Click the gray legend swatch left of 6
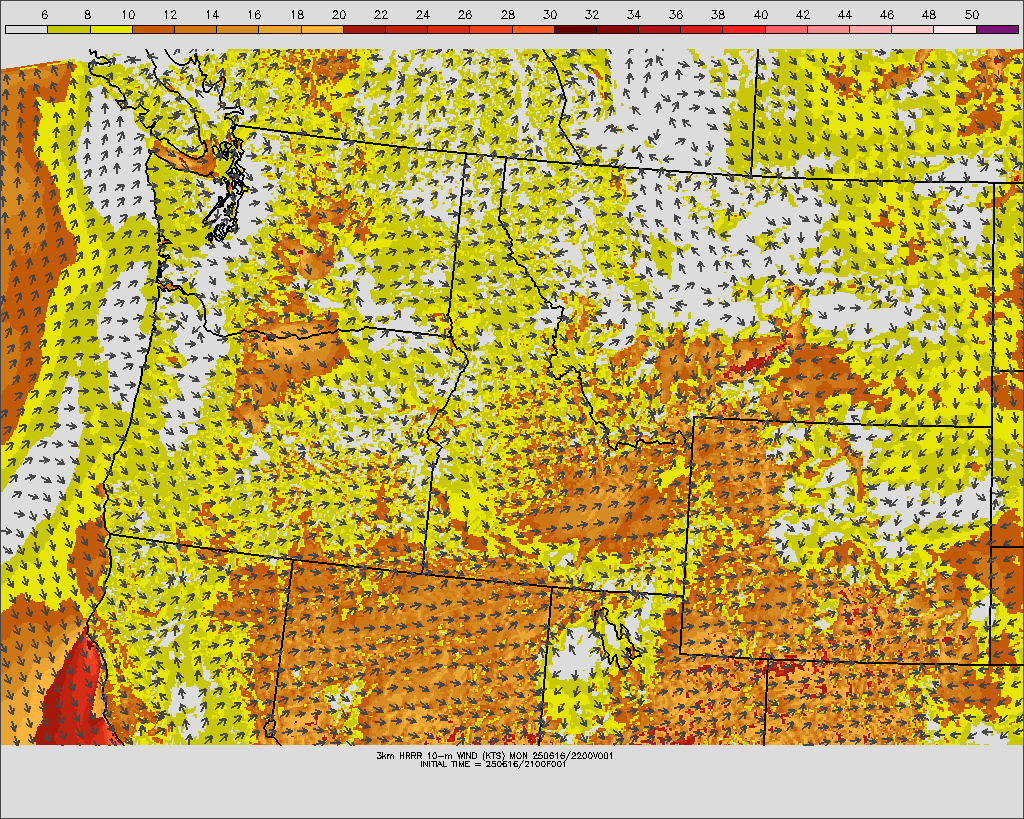 [x=27, y=29]
